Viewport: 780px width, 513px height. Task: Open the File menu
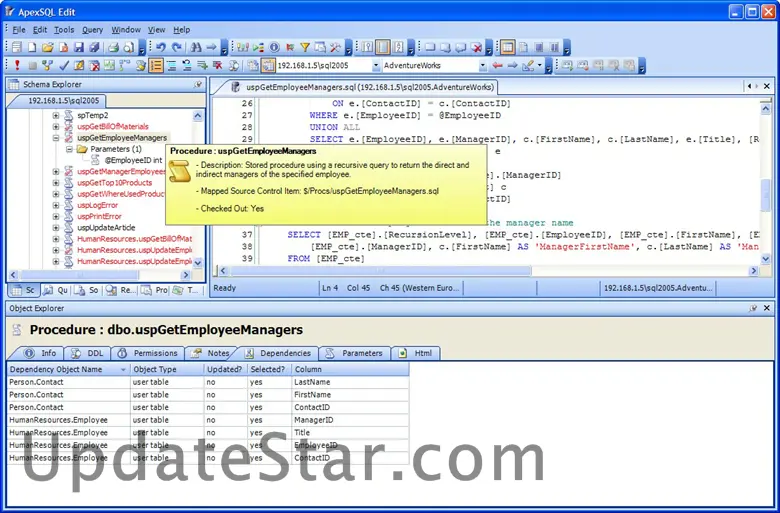click(19, 30)
